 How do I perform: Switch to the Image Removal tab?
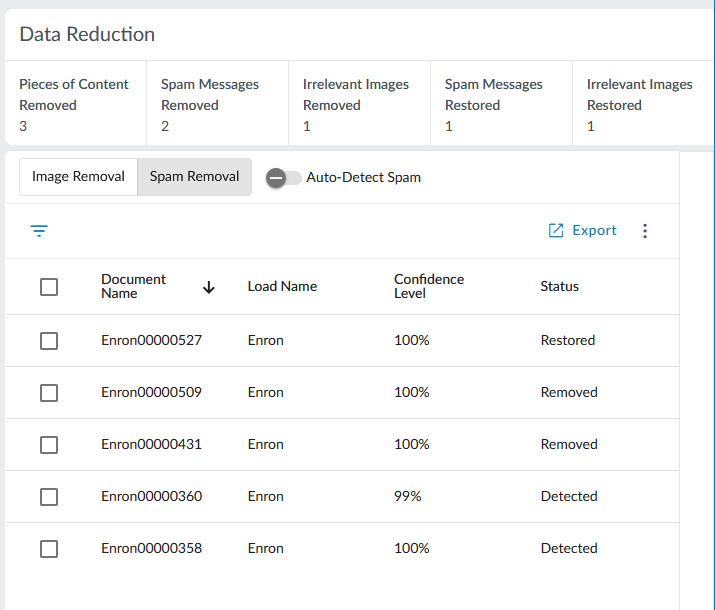coord(78,177)
